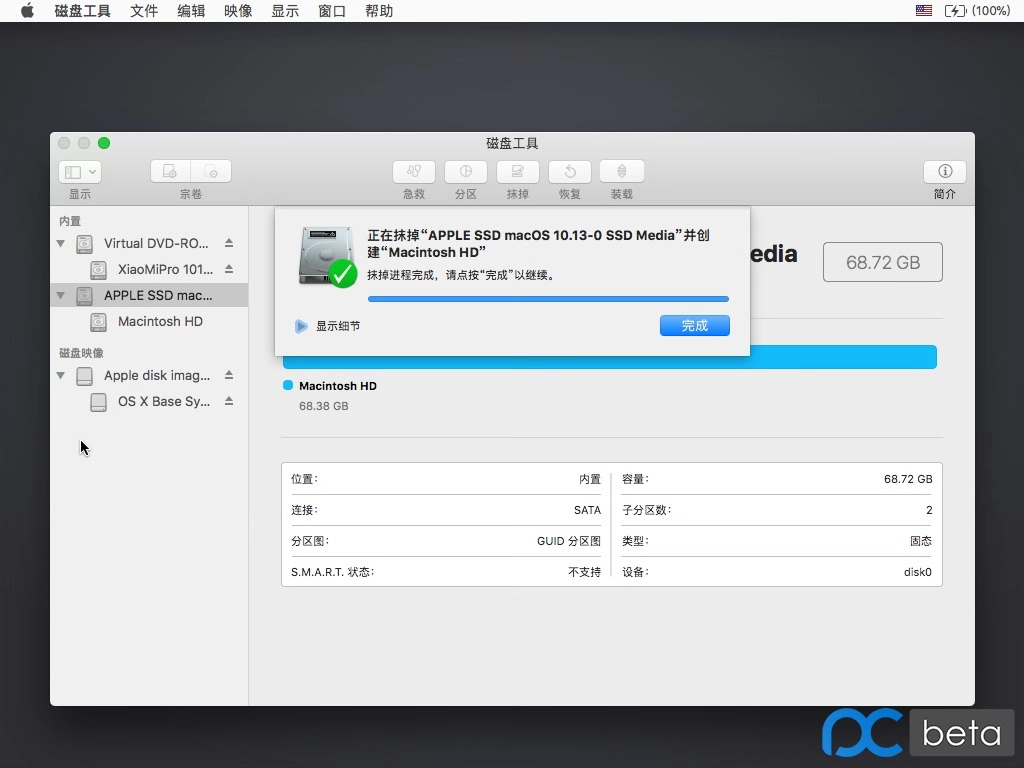Click the Macintosh HD volume icon in sidebar
Screen dimensions: 1024x768
point(98,322)
